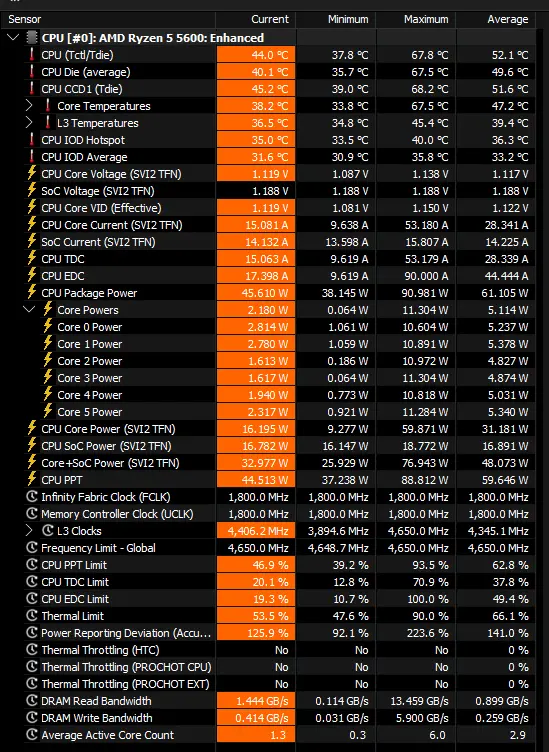The height and width of the screenshot is (752, 549).
Task: Click clock icon for DRAM Read Bandwidth
Action: (x=32, y=701)
